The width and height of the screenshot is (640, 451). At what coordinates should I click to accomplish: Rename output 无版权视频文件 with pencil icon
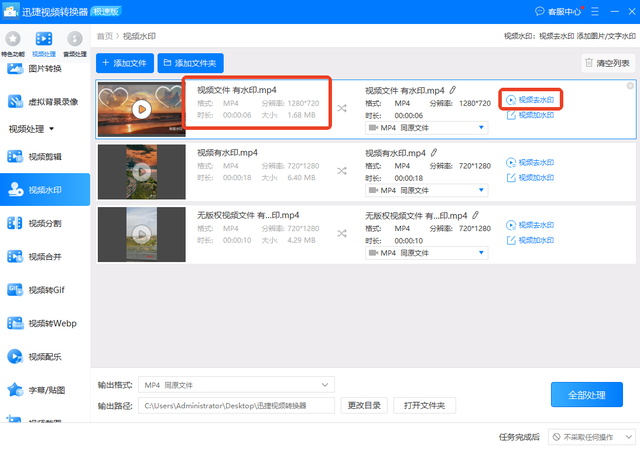476,215
